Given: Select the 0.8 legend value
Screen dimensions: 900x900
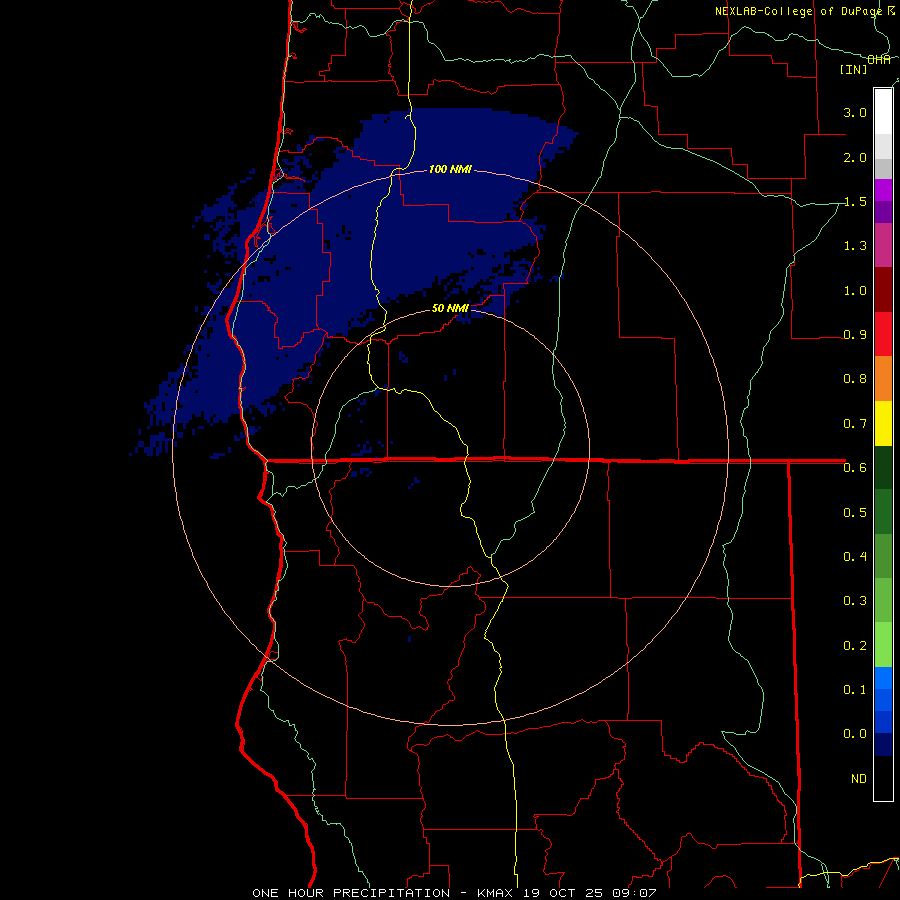Looking at the screenshot, I should 855,379.
